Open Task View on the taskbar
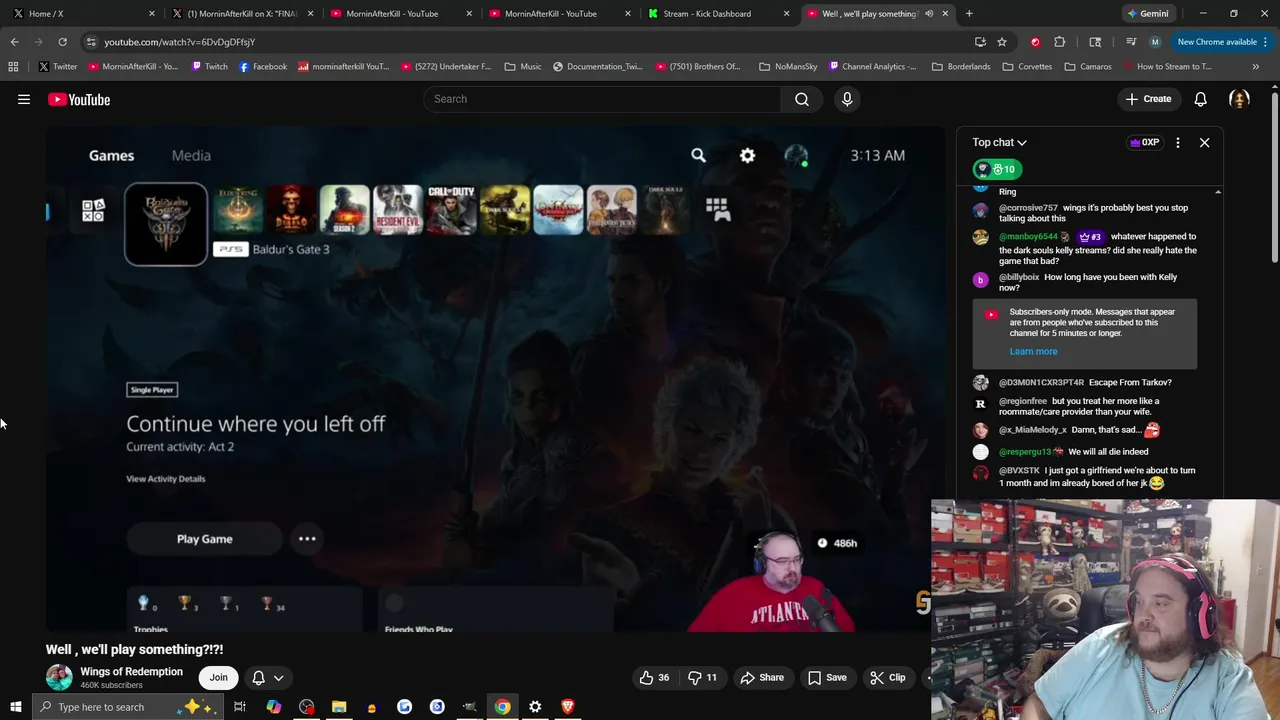This screenshot has height=720, width=1280. (x=240, y=707)
